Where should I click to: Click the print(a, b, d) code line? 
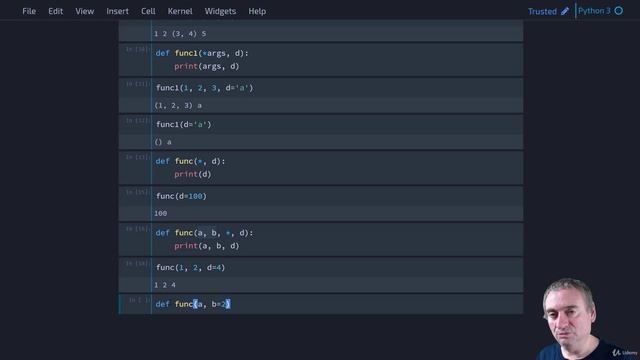[207, 246]
